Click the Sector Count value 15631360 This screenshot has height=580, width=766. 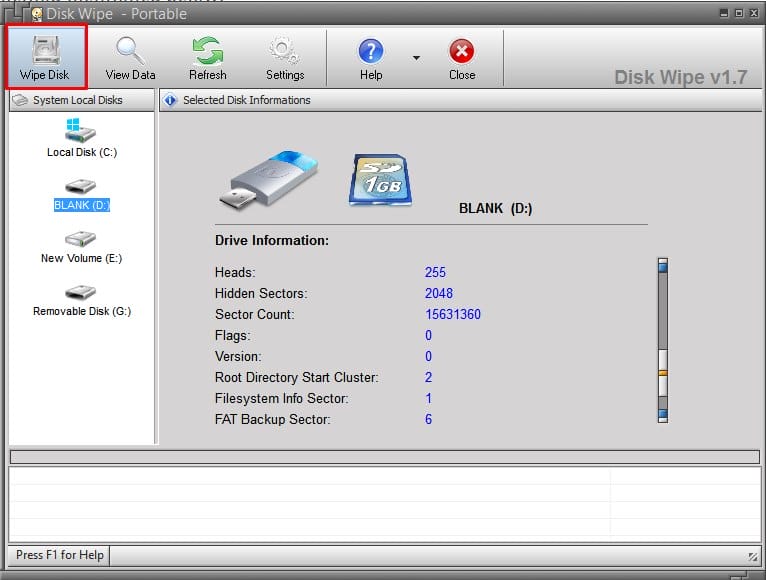tap(453, 314)
